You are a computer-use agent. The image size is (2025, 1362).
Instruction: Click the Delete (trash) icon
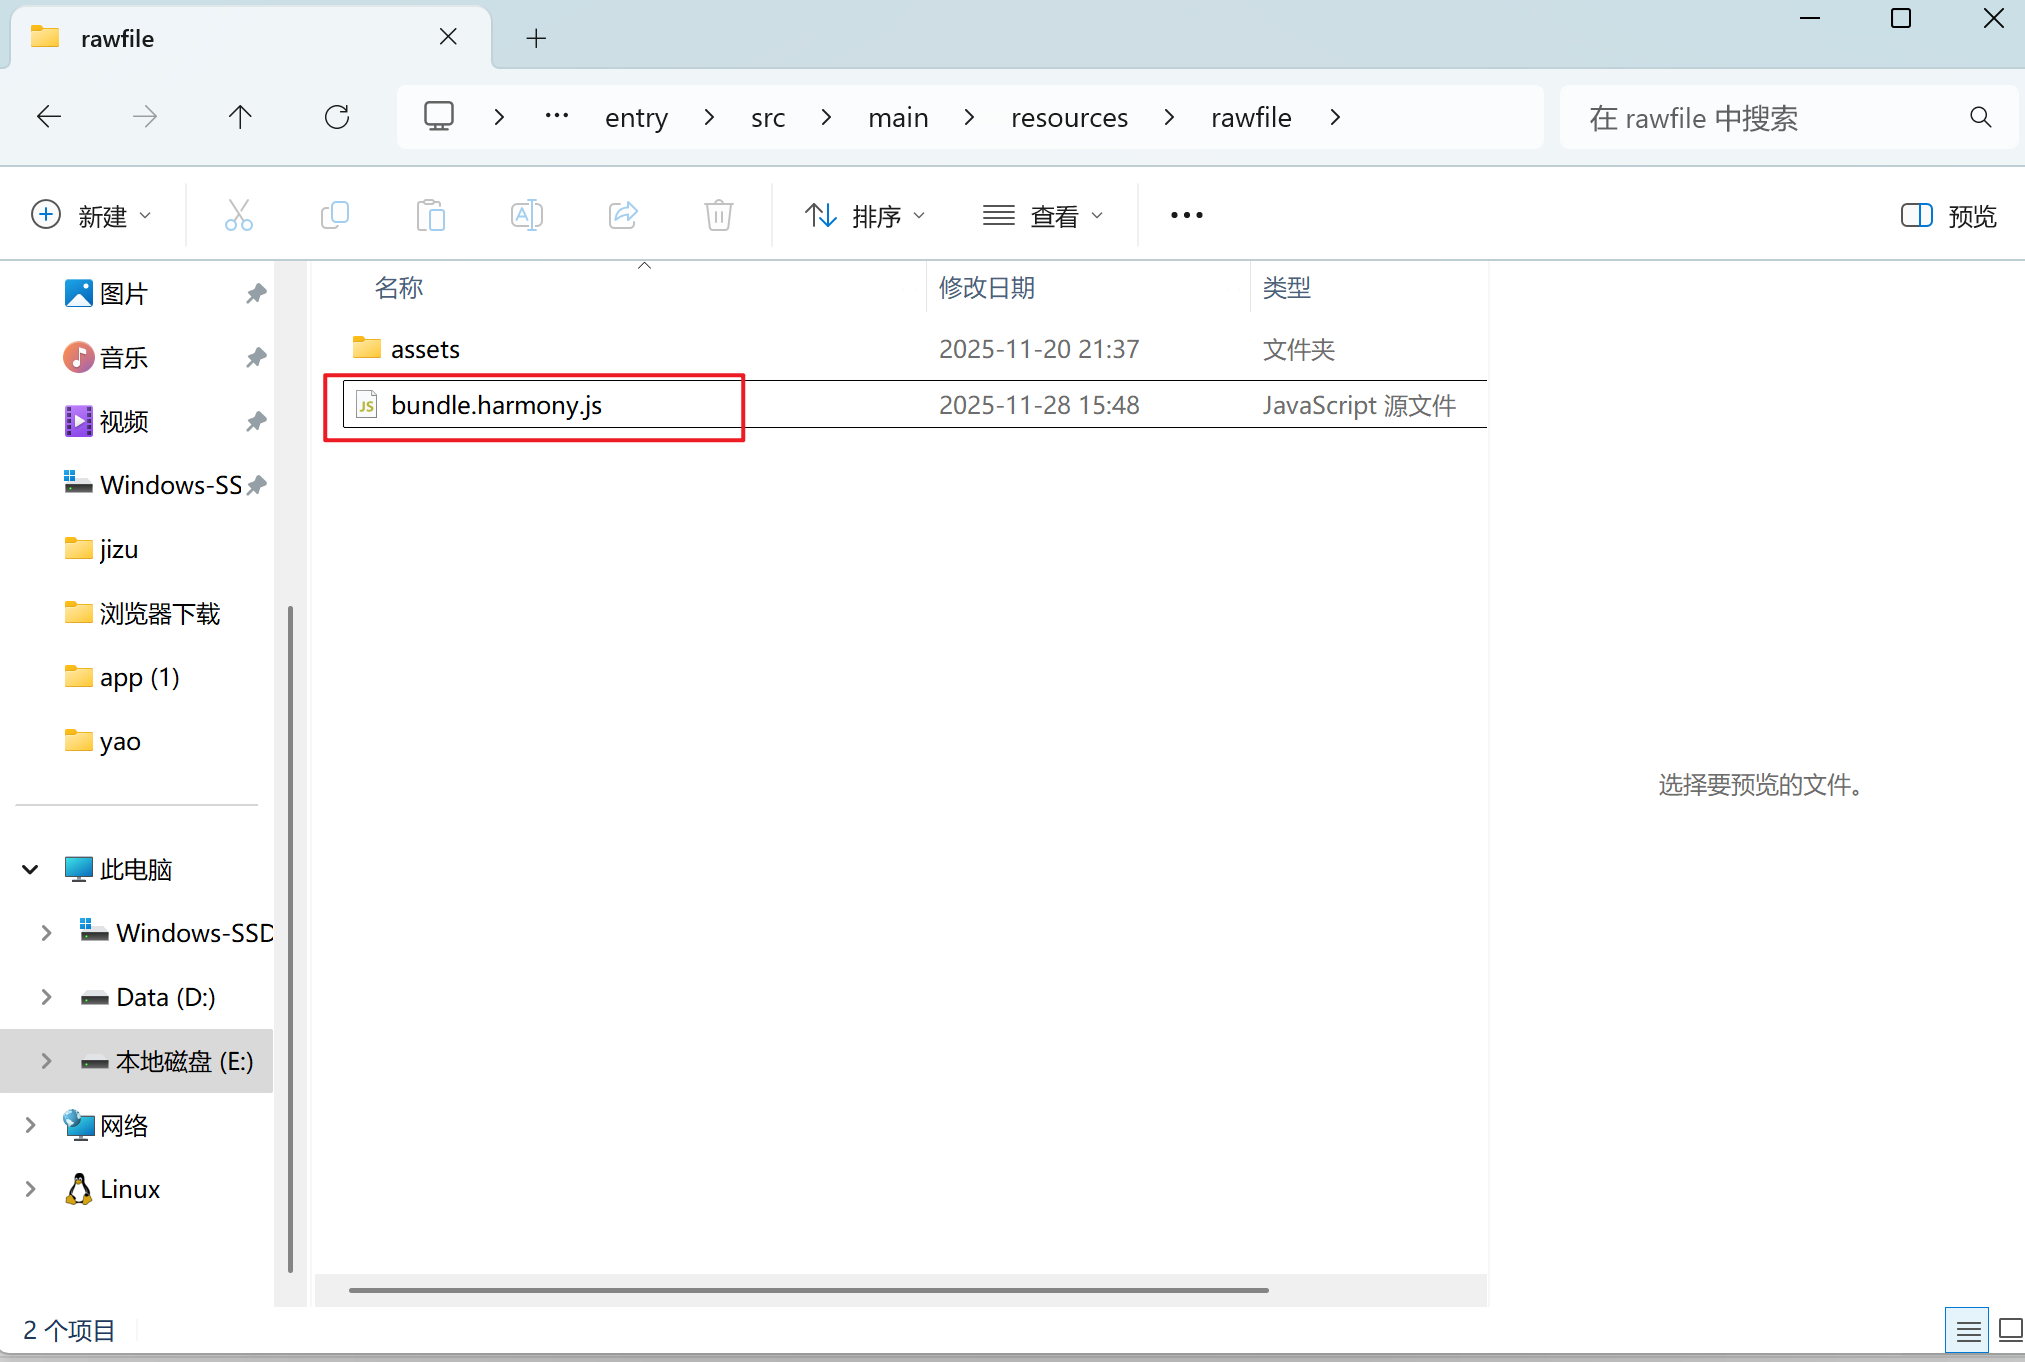pyautogui.click(x=718, y=215)
